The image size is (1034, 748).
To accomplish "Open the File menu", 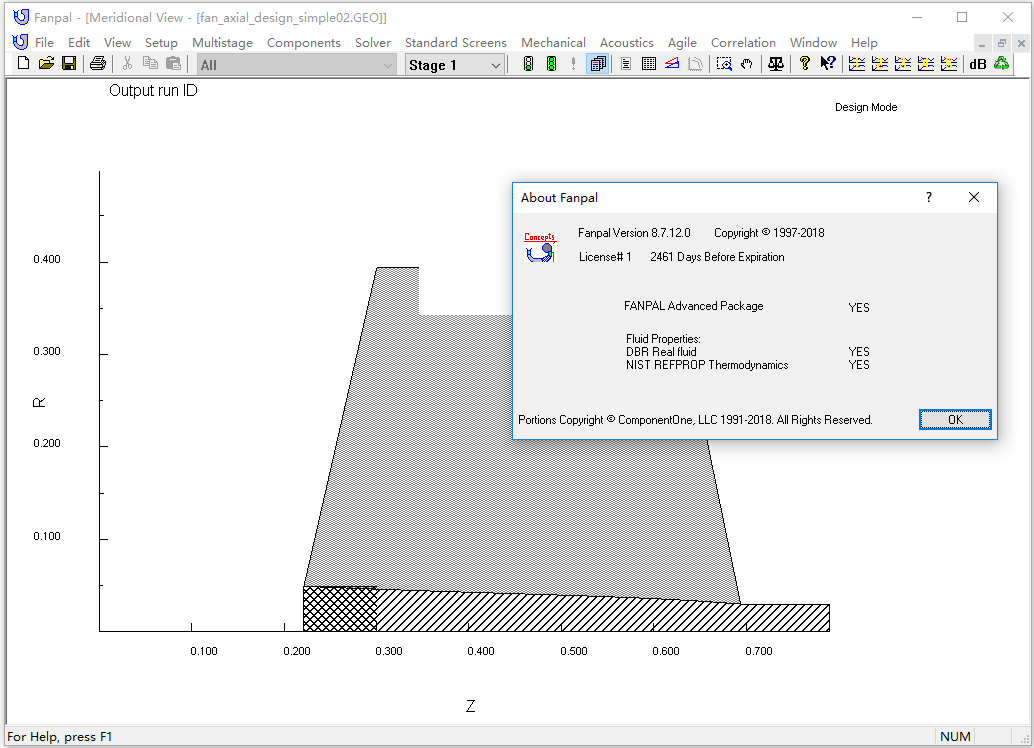I will (x=44, y=42).
